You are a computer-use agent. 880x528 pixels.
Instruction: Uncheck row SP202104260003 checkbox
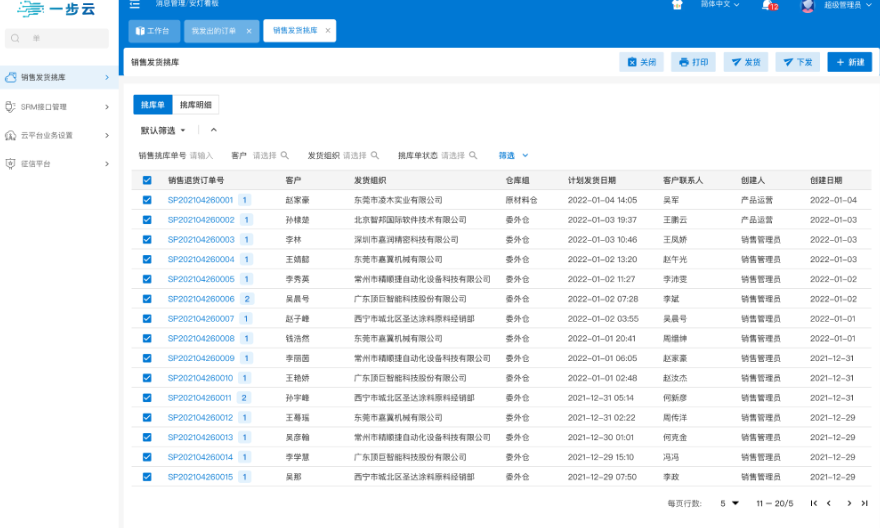point(147,240)
